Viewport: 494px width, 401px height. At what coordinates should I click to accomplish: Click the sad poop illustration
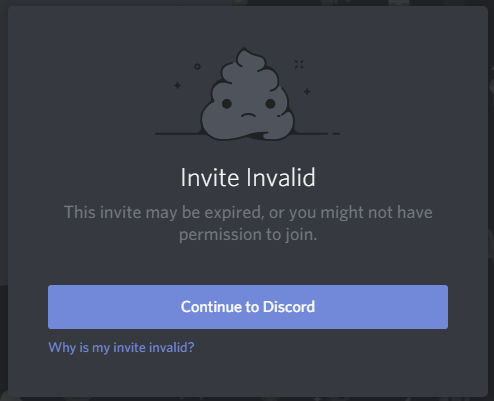pyautogui.click(x=247, y=94)
